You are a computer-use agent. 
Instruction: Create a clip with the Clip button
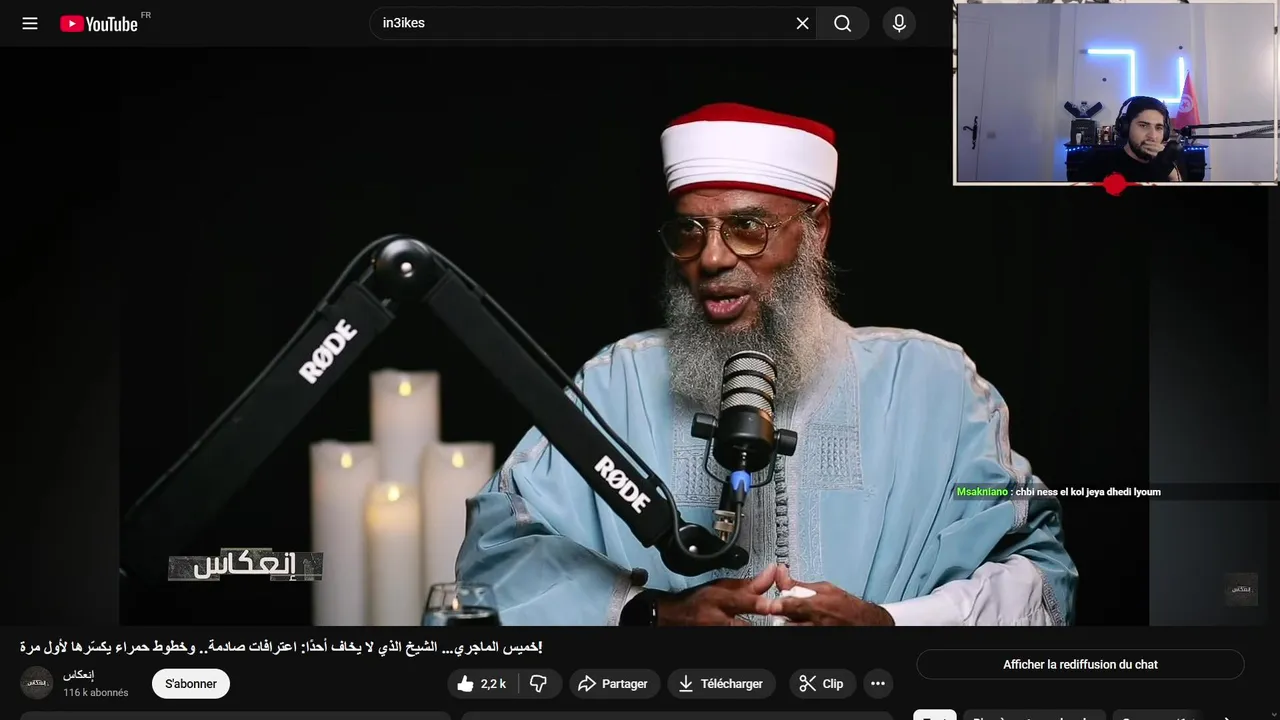point(822,684)
